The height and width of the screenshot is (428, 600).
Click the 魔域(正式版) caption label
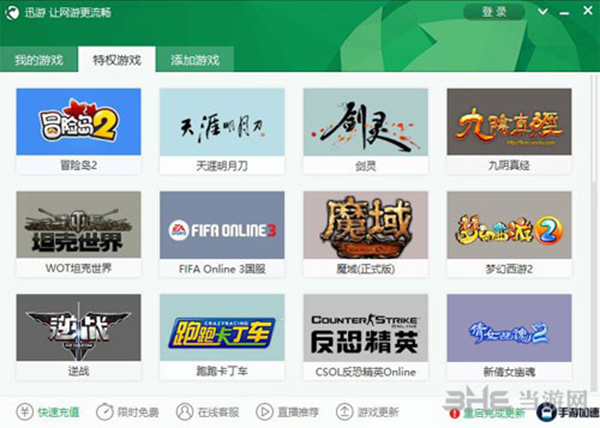[365, 269]
